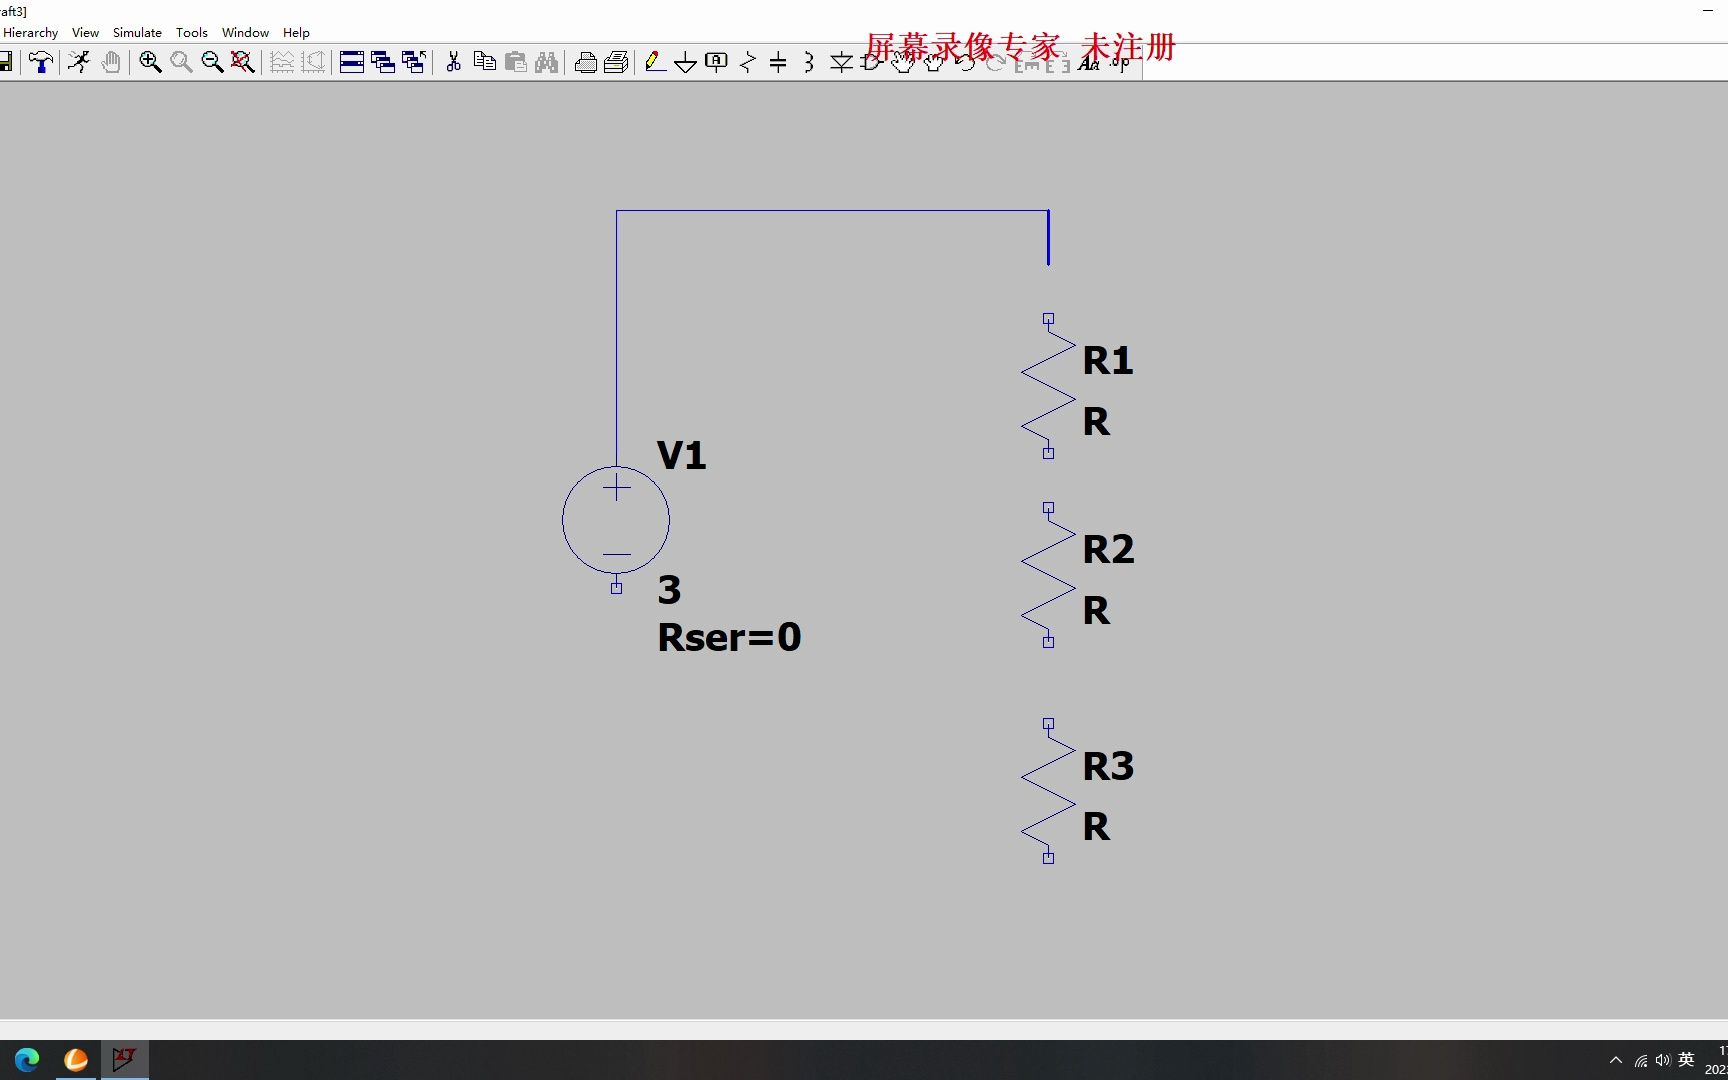The width and height of the screenshot is (1728, 1080).
Task: Select the Capacitor tool
Action: 778,62
